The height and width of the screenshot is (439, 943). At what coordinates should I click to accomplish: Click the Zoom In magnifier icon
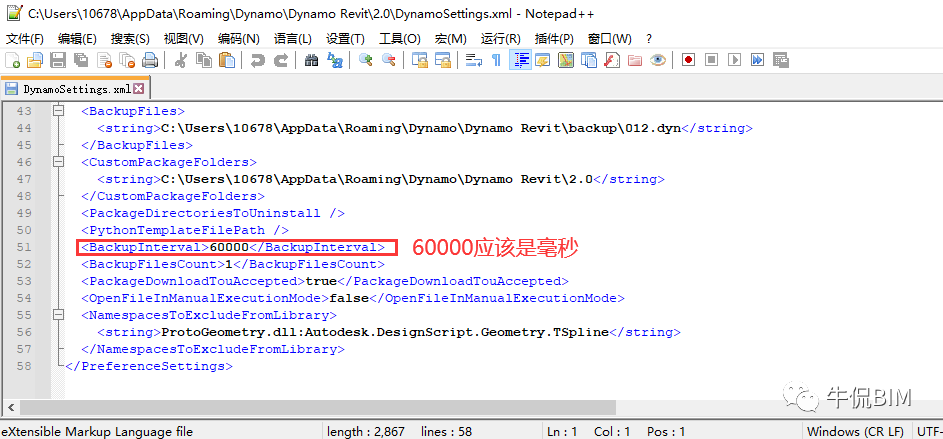[x=365, y=60]
